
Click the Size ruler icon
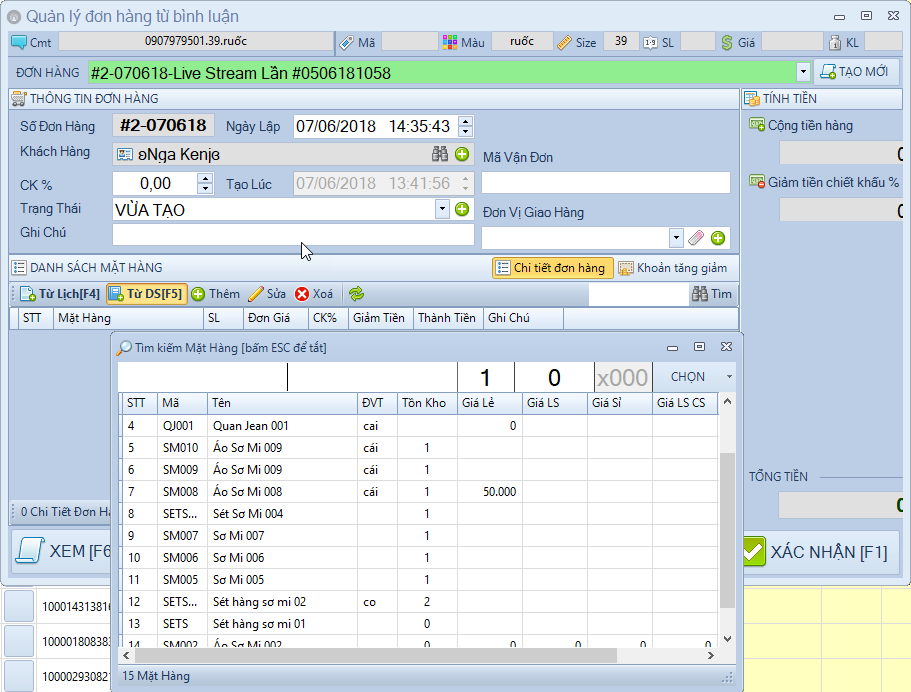[564, 42]
